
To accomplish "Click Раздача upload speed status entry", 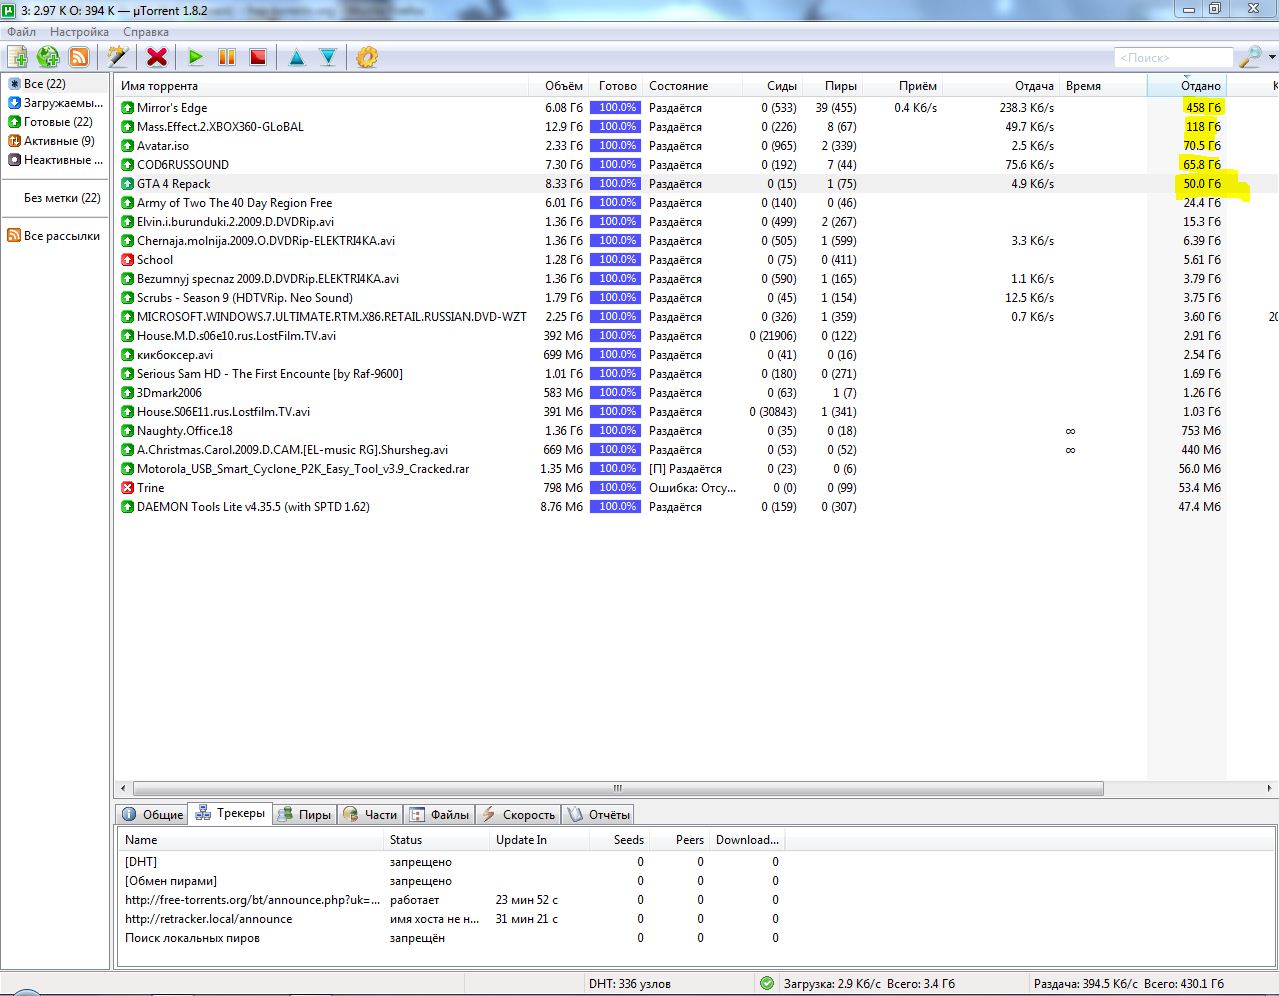I will tap(1128, 984).
